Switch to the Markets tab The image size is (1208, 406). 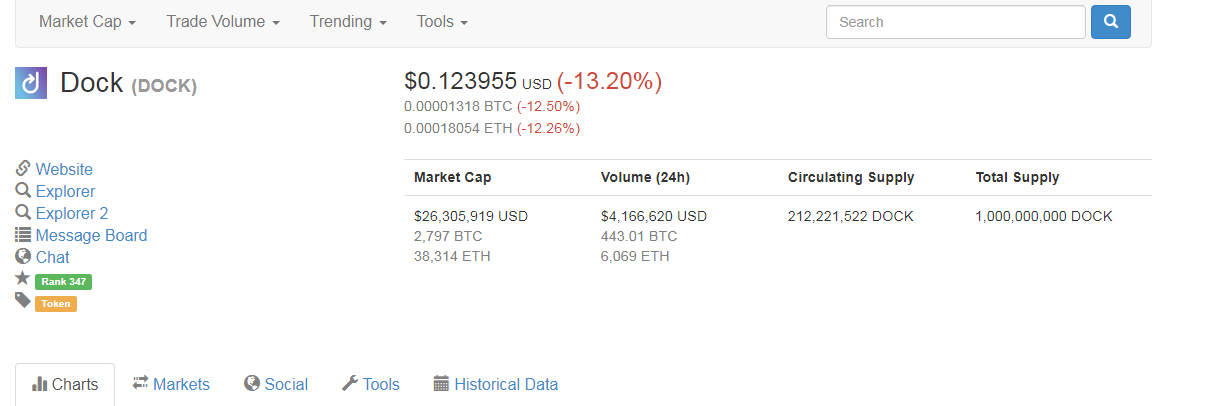(171, 384)
